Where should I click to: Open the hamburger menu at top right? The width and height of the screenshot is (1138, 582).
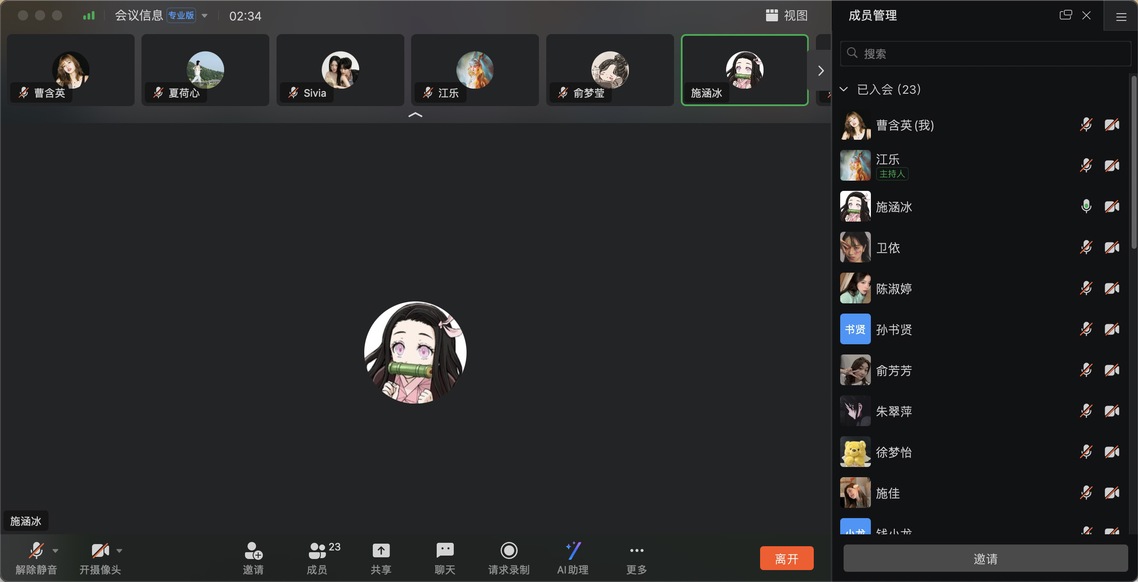coord(1121,17)
